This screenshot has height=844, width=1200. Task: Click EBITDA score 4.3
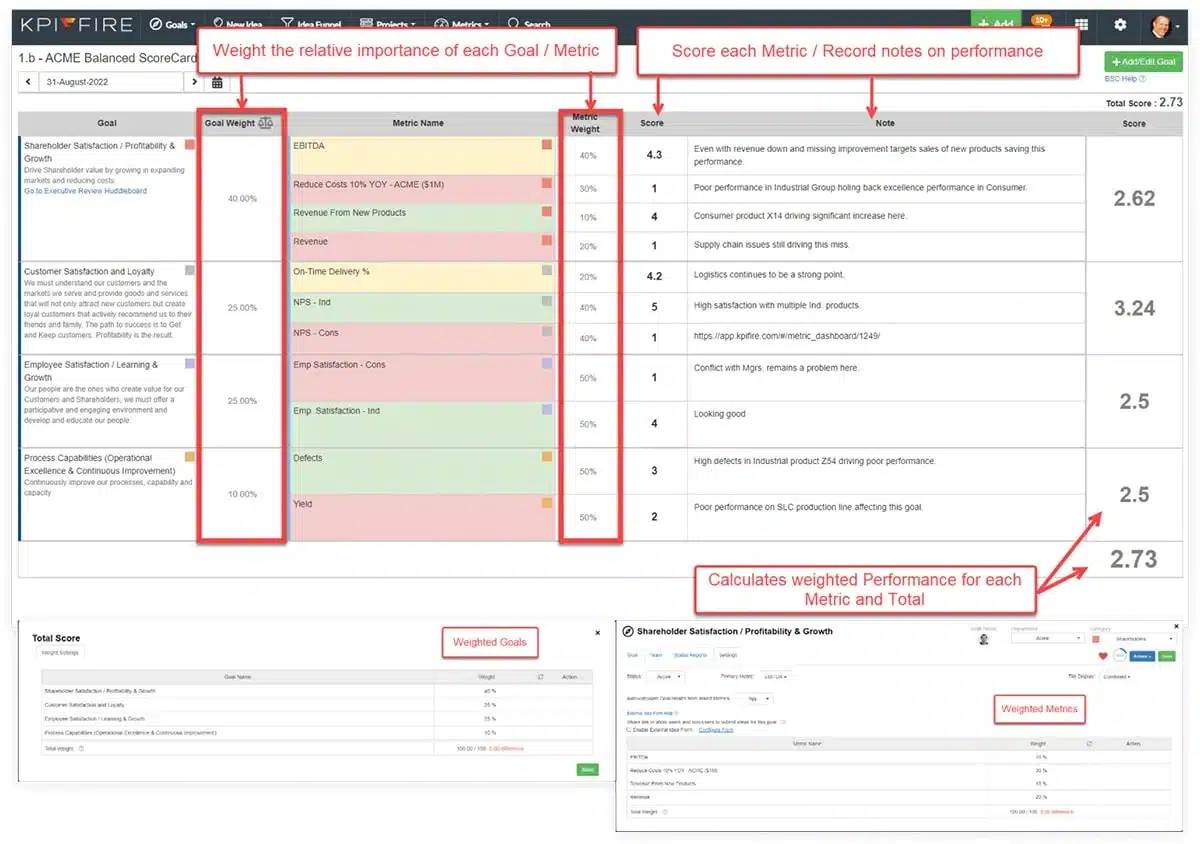(654, 155)
